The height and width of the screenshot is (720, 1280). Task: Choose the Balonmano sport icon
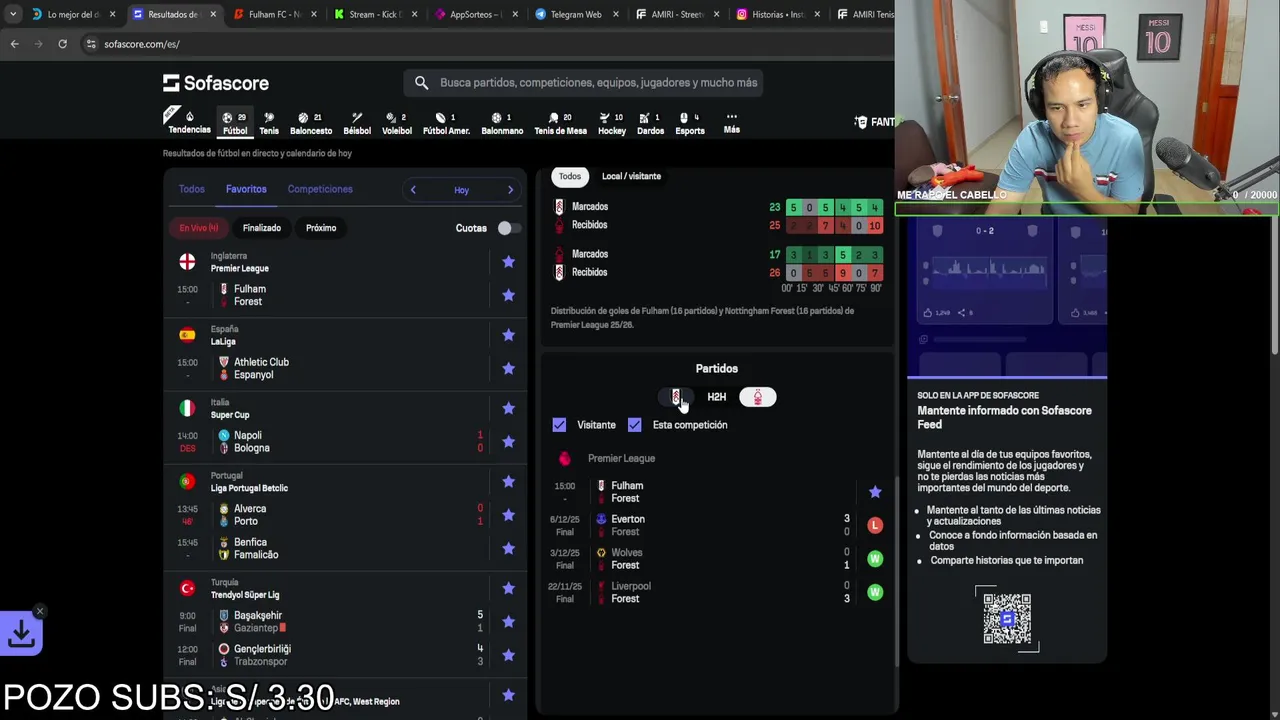(x=502, y=122)
